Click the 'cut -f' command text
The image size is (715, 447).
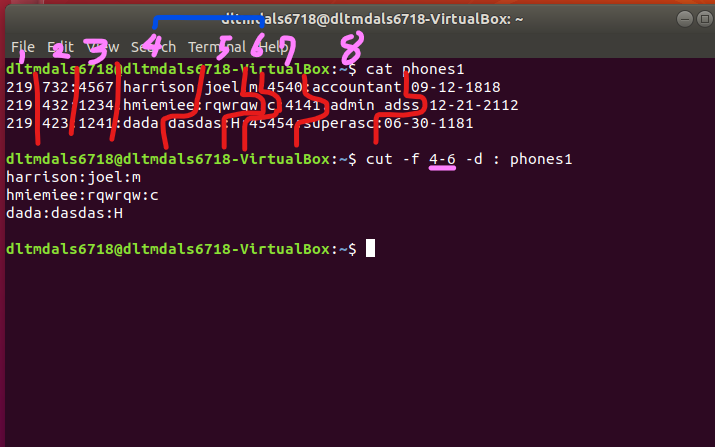[x=393, y=159]
